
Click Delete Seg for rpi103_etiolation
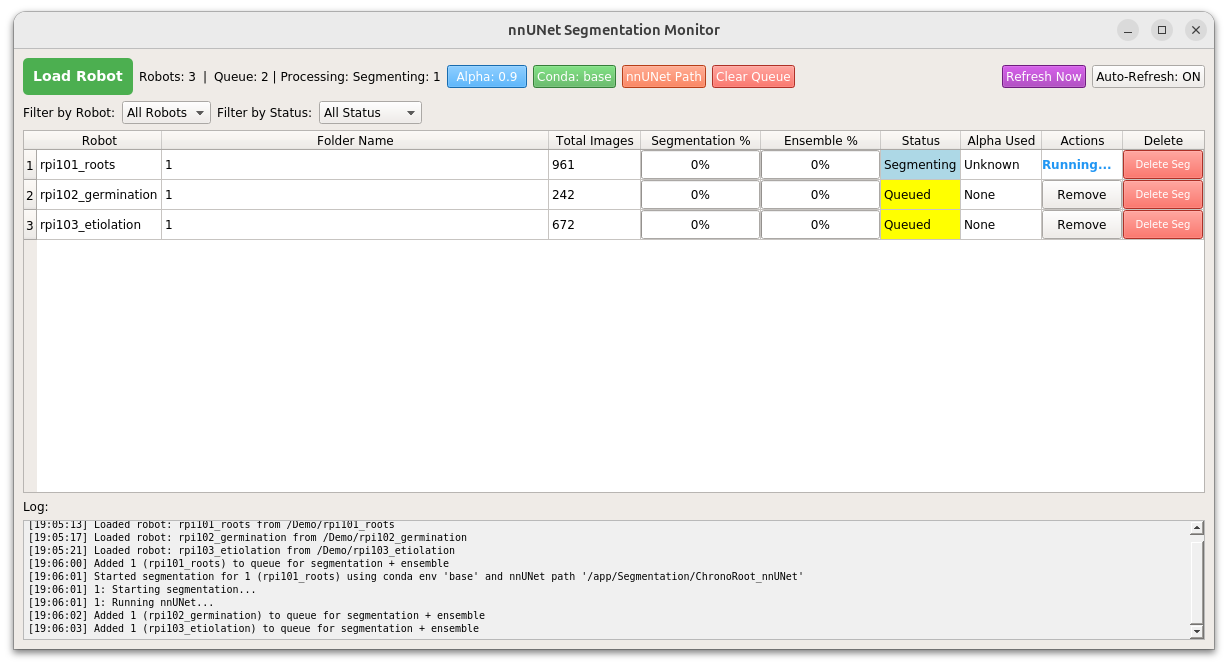point(1162,224)
